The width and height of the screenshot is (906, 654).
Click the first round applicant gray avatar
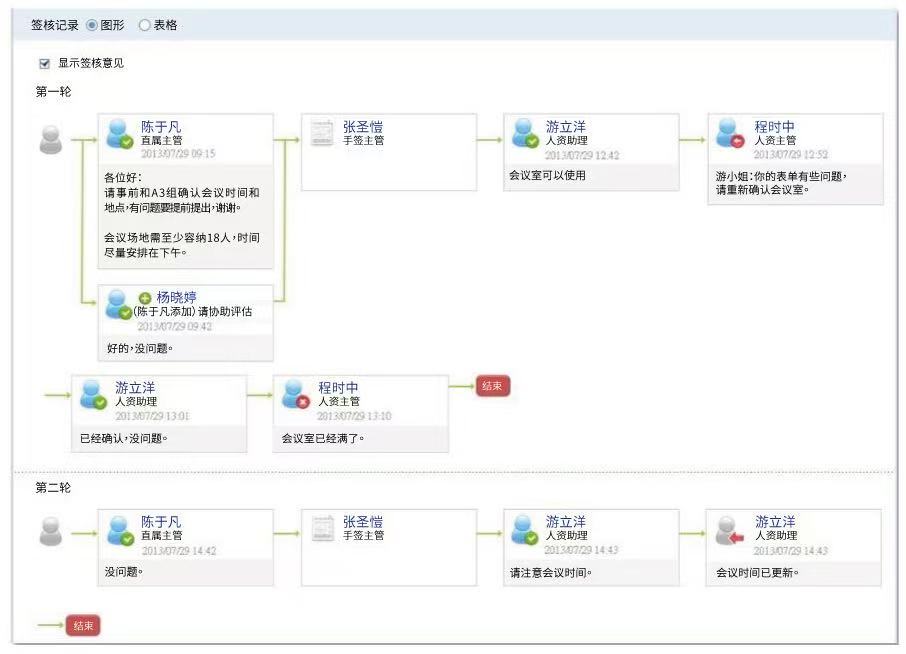point(50,140)
